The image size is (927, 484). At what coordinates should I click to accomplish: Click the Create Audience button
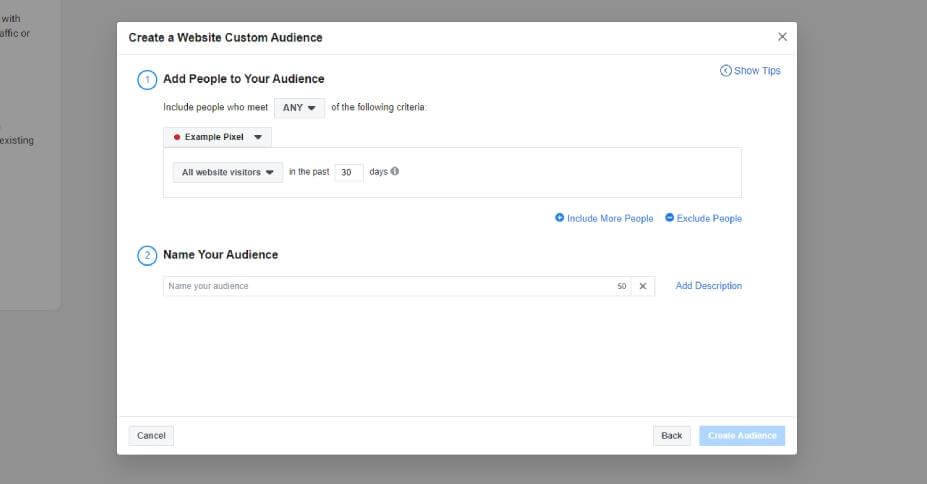tap(742, 436)
